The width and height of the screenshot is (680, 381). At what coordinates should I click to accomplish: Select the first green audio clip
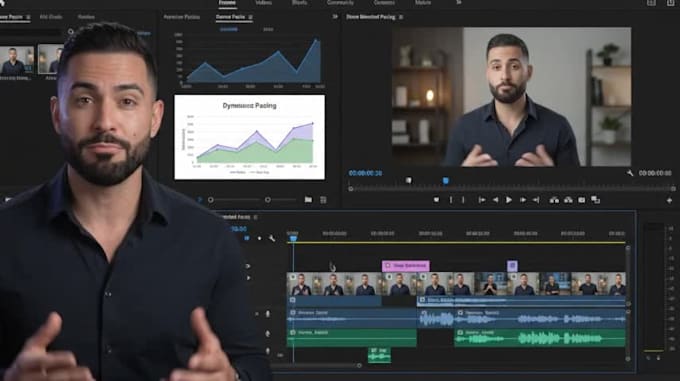[352, 338]
